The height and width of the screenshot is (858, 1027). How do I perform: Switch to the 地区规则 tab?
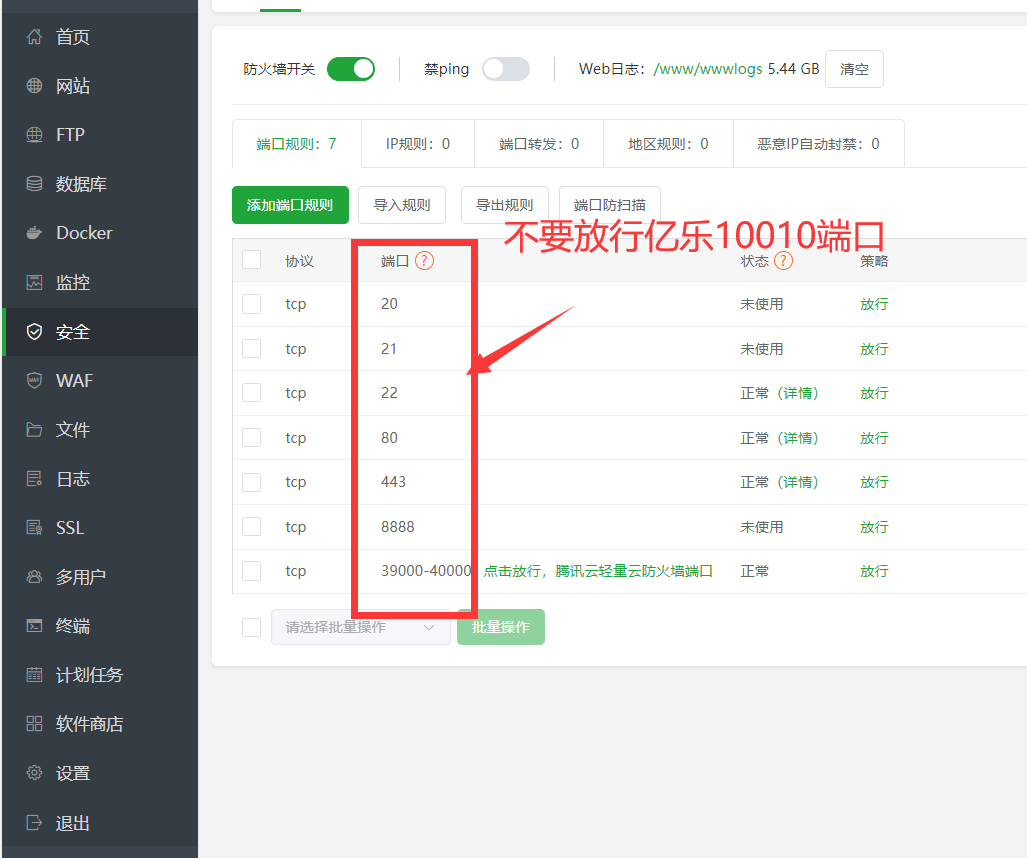click(x=668, y=143)
